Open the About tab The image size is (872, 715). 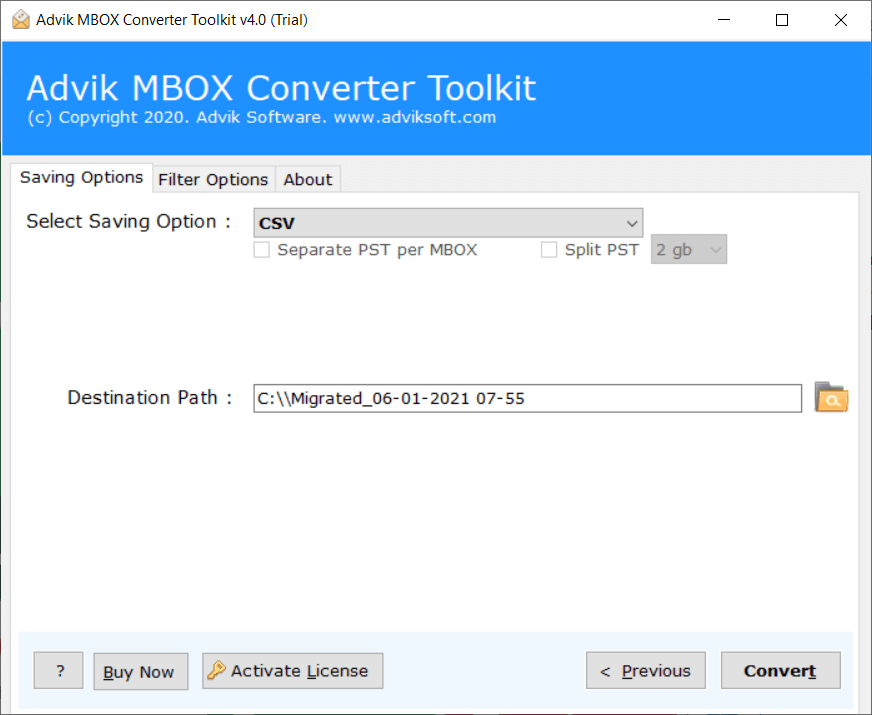pos(307,180)
